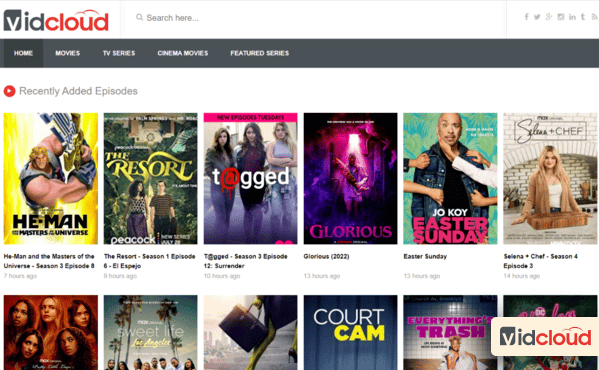Click the Vidcloud floating badge logo

click(x=545, y=337)
